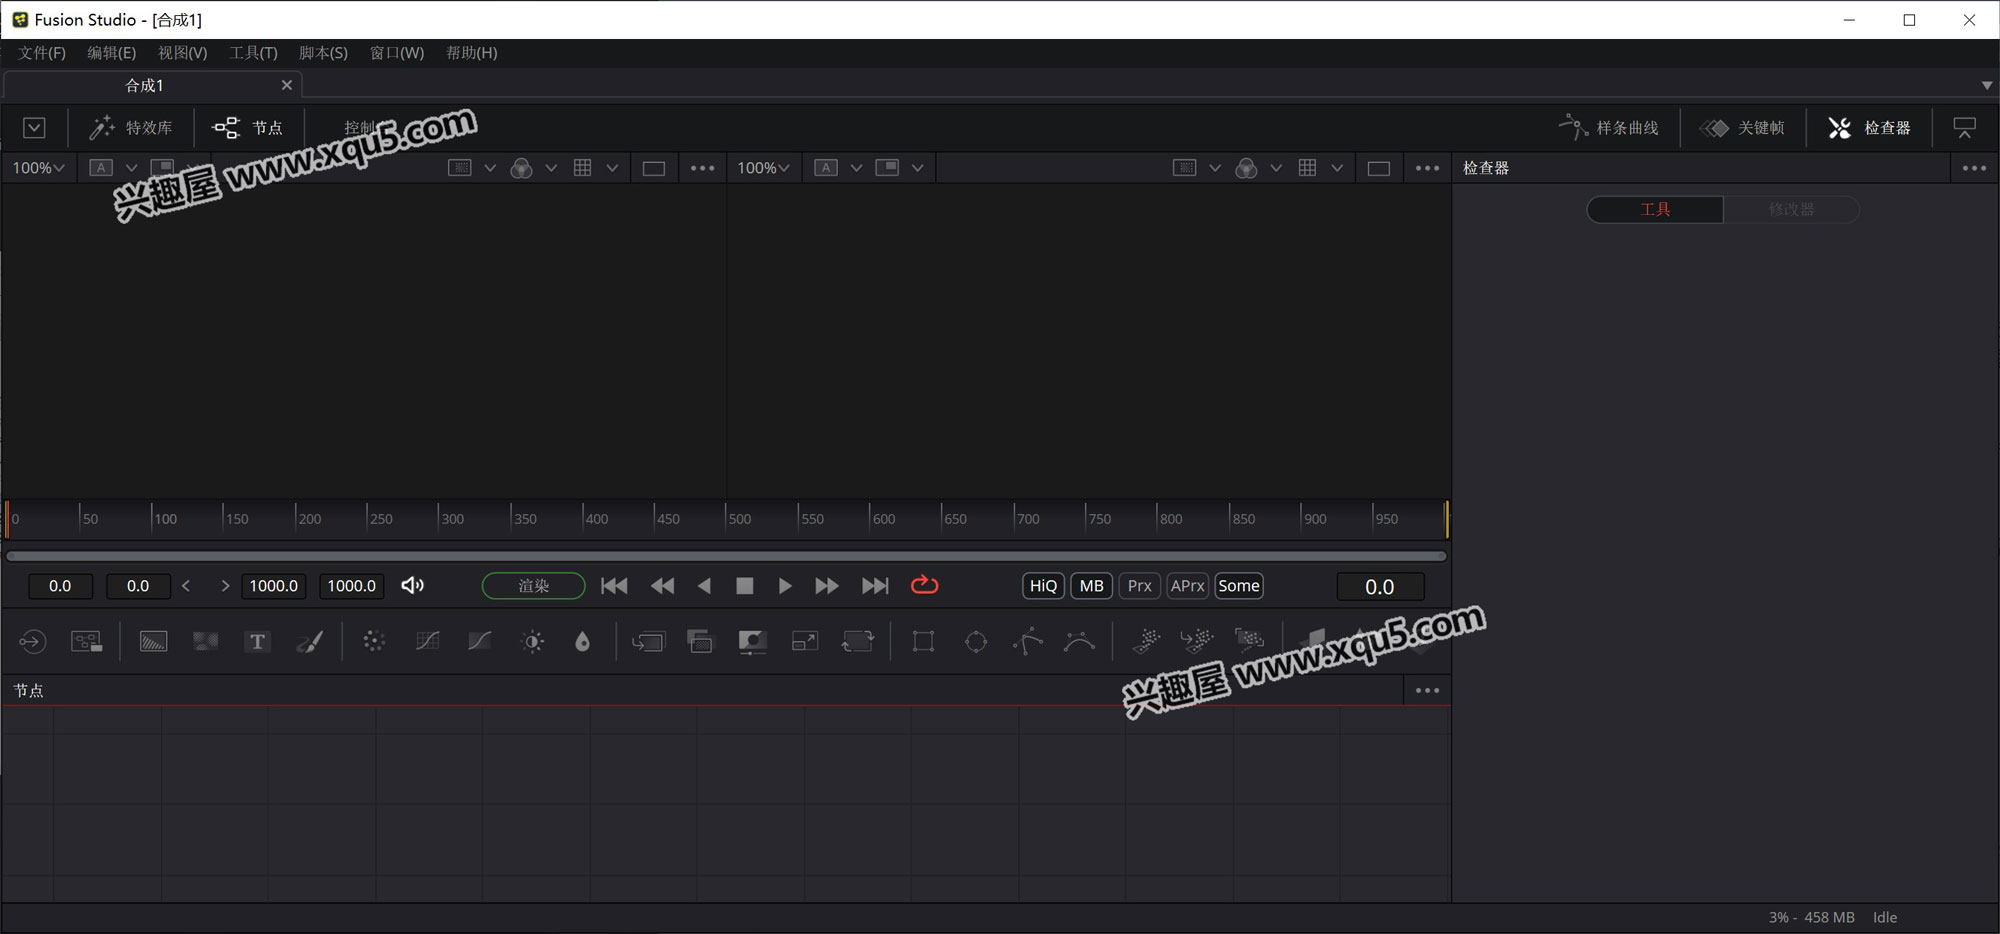Add Channel Booleans tool
This screenshot has width=2000, height=934.
coord(701,642)
